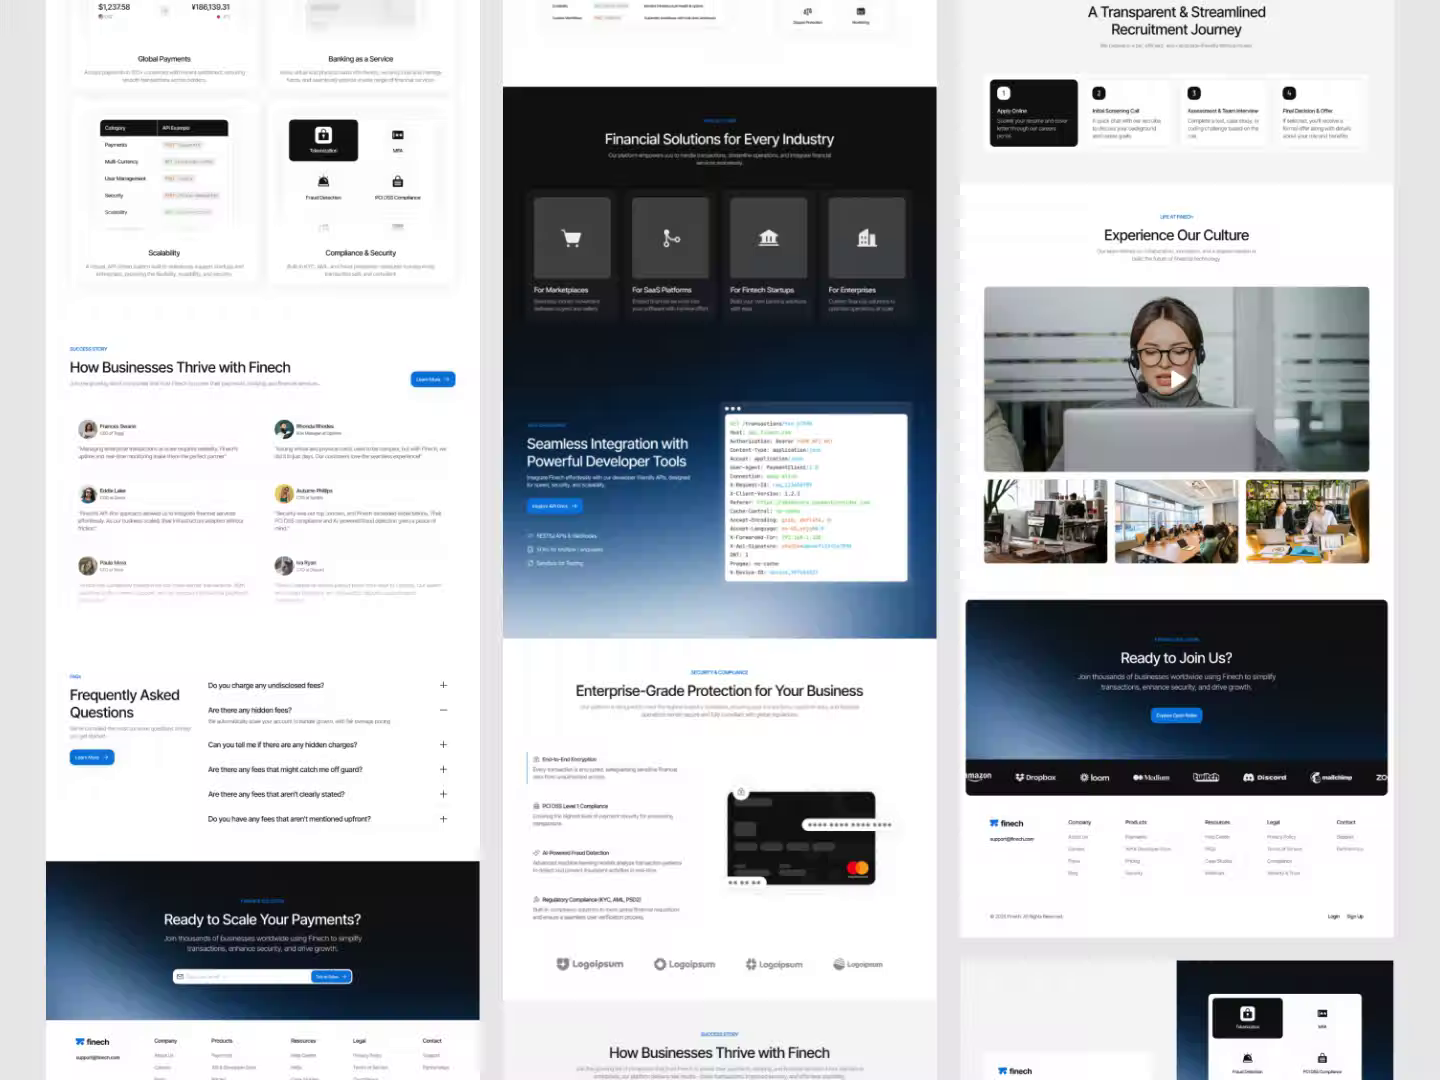Click Learn More next to Businesses Thrive heading
The height and width of the screenshot is (1080, 1440).
[431, 379]
